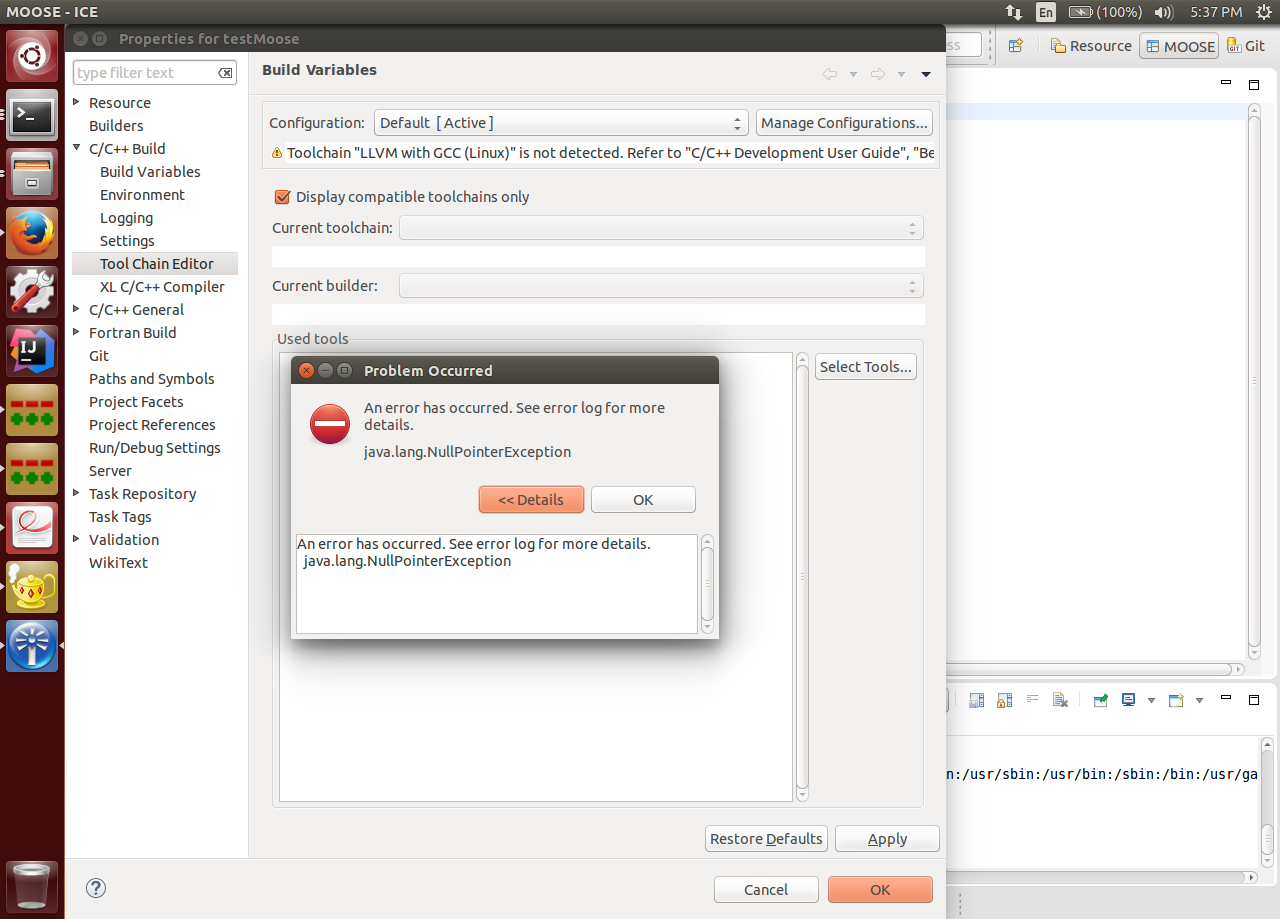1280x919 pixels.
Task: Click OK in the Problem Occurred dialog
Action: click(x=643, y=500)
